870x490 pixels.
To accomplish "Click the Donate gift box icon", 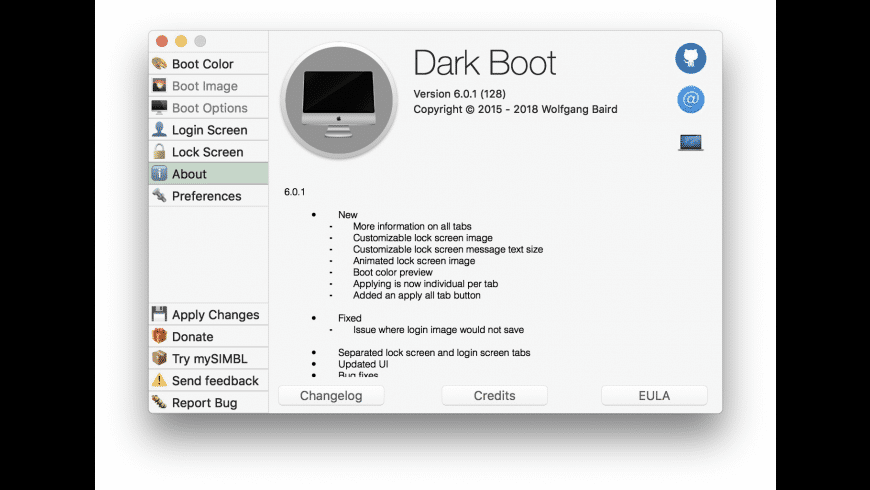I will pyautogui.click(x=159, y=336).
